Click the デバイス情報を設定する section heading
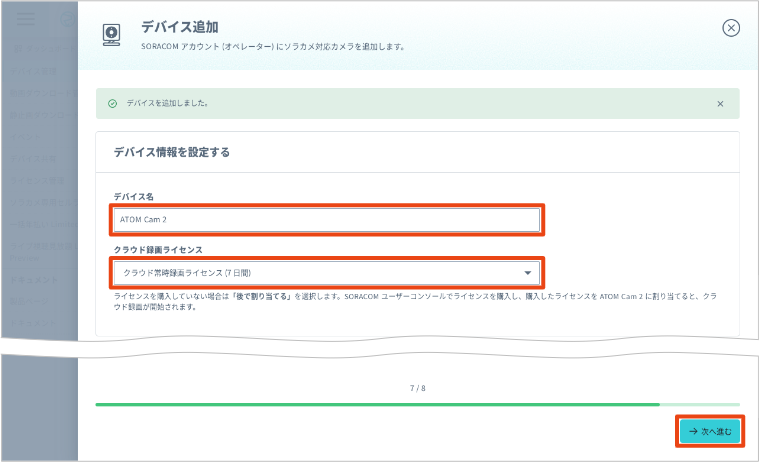The width and height of the screenshot is (759, 462). tap(172, 153)
